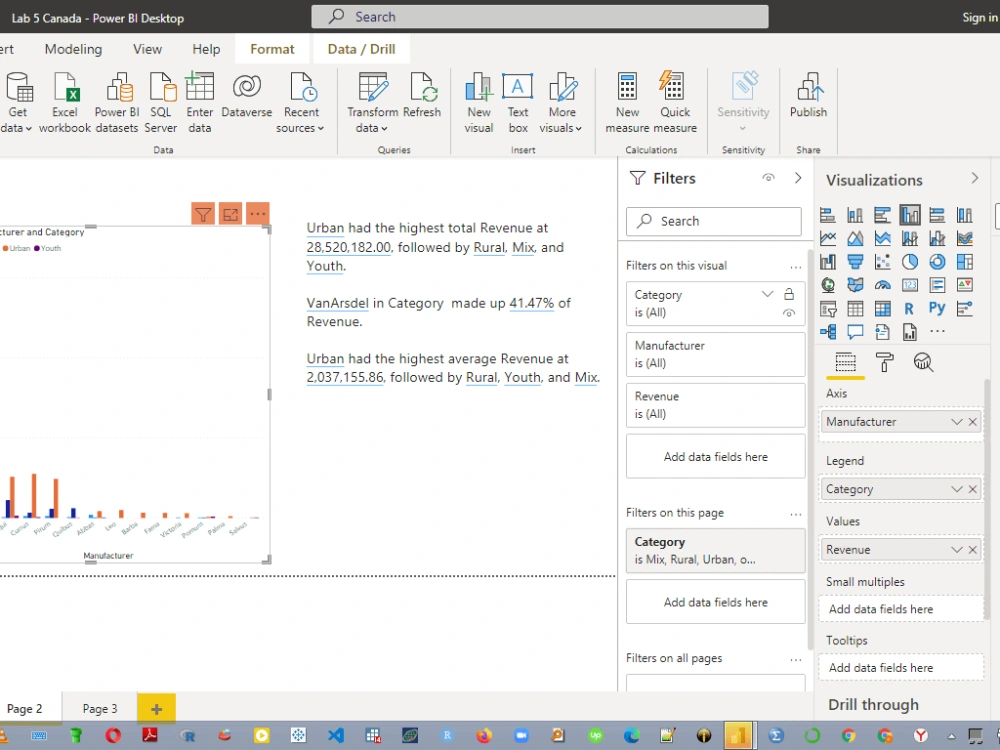1000x750 pixels.
Task: Insert the globe map visual
Action: click(x=828, y=285)
